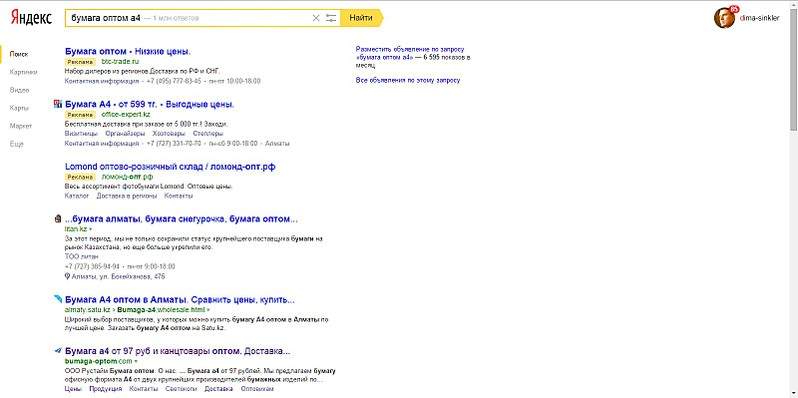
Task: Open the Светокопи sitelink
Action: 181,389
